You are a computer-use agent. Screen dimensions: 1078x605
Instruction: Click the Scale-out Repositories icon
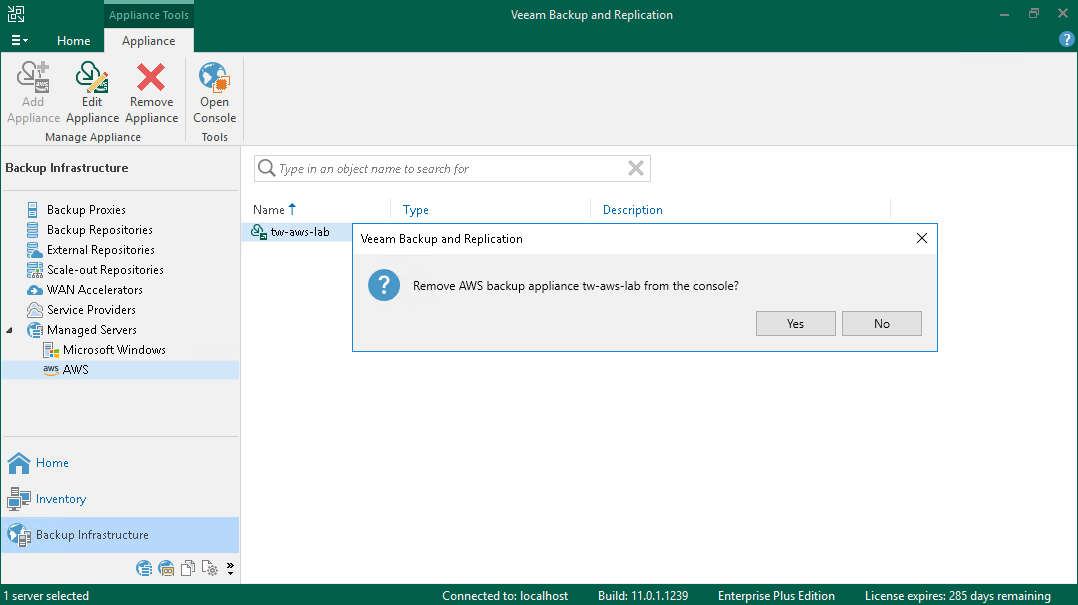(34, 270)
